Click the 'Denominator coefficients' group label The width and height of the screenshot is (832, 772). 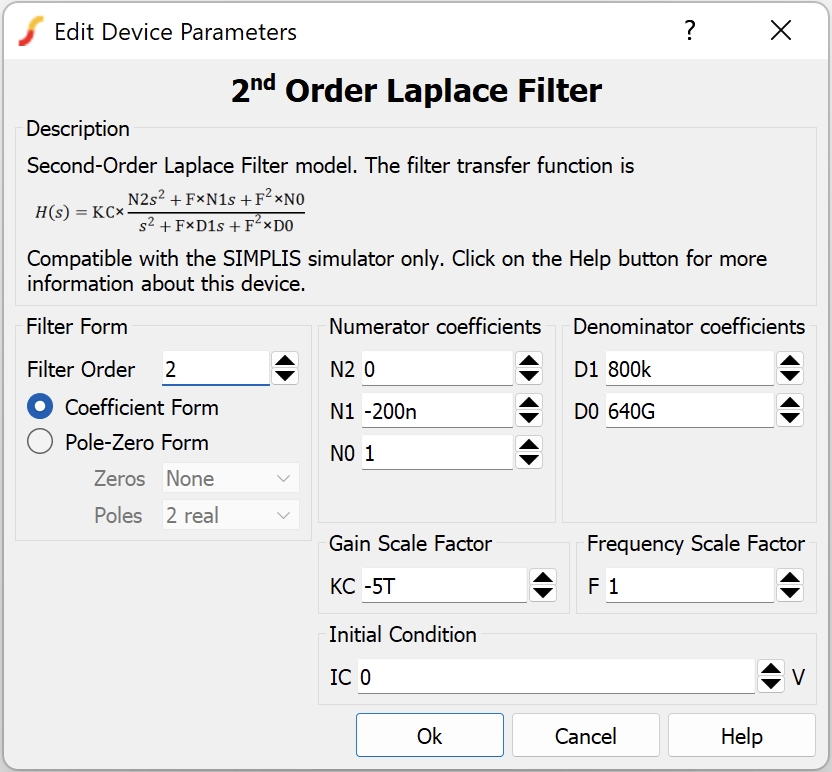tap(689, 326)
